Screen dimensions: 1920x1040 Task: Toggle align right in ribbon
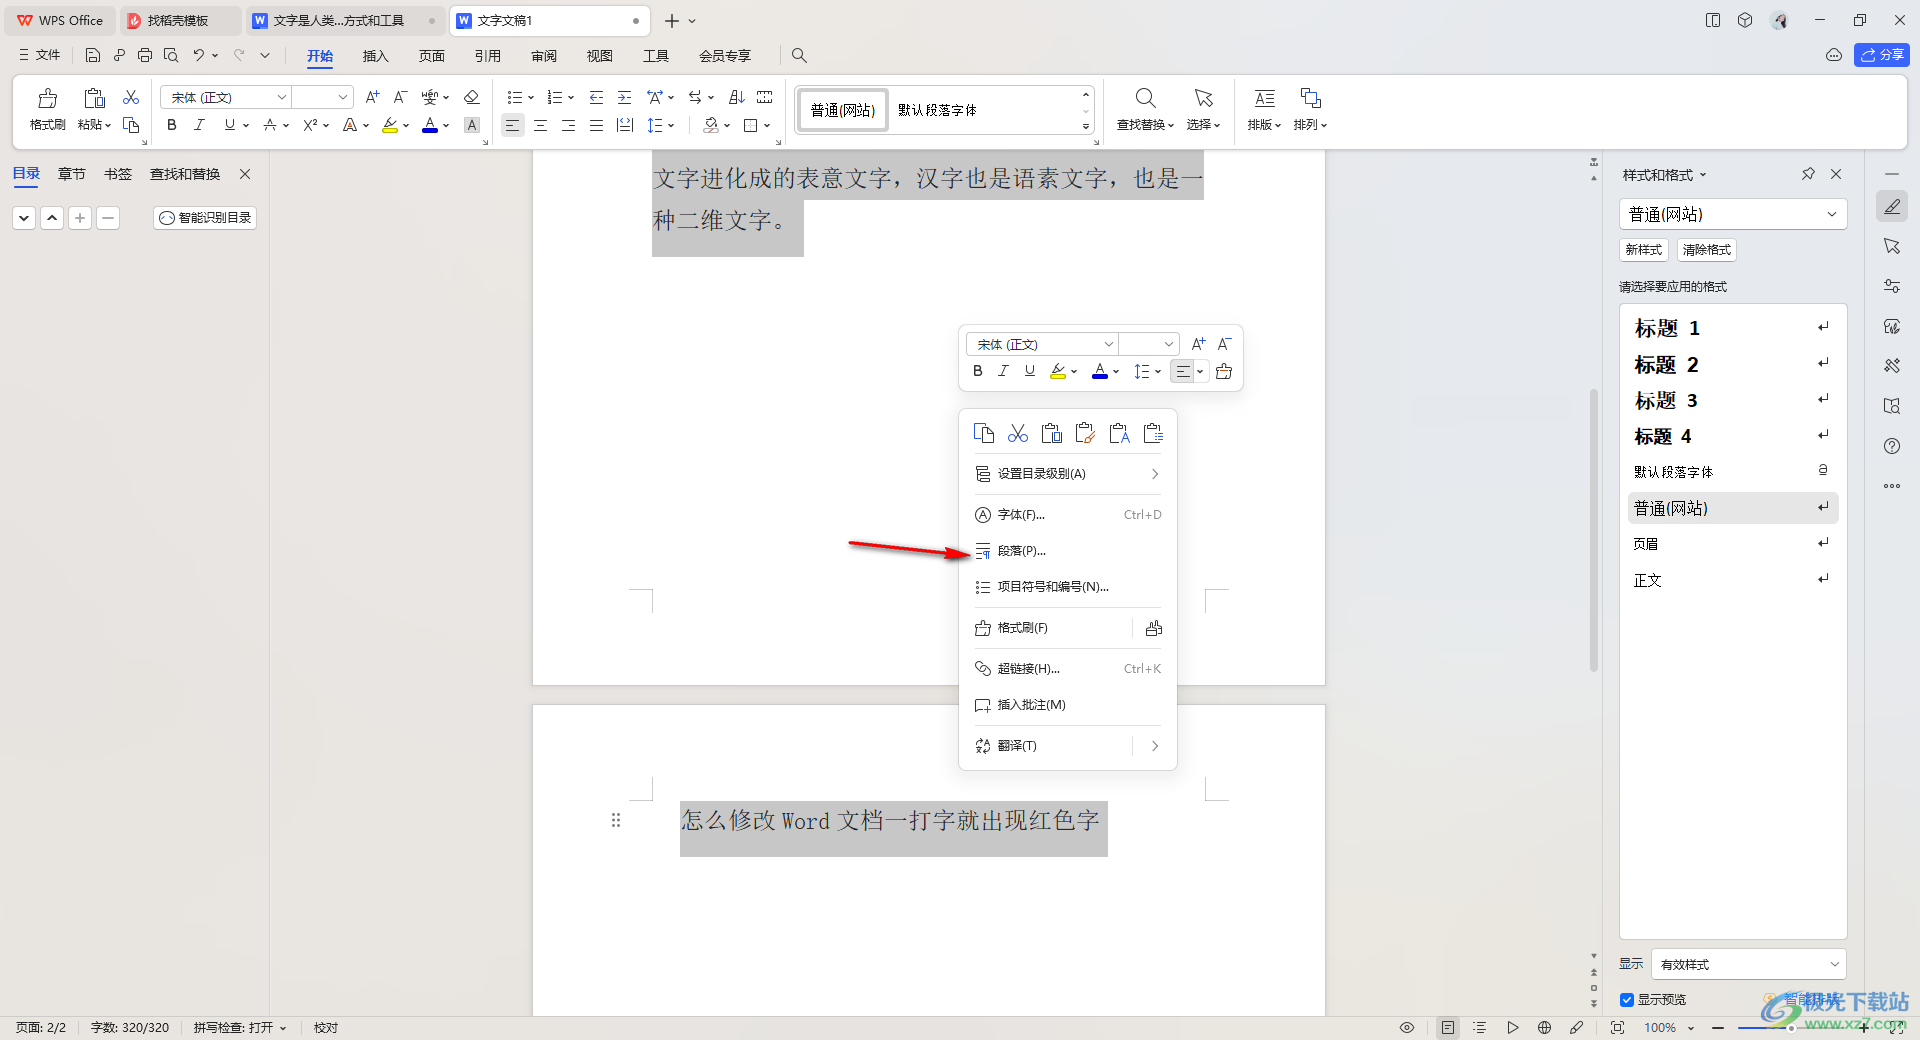[568, 125]
